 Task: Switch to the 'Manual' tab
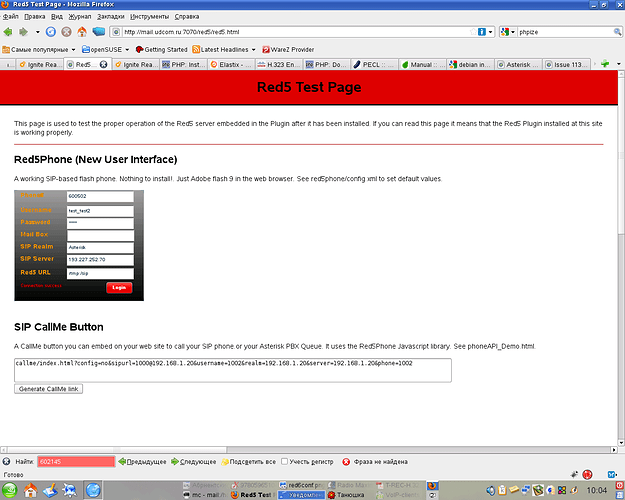point(423,65)
